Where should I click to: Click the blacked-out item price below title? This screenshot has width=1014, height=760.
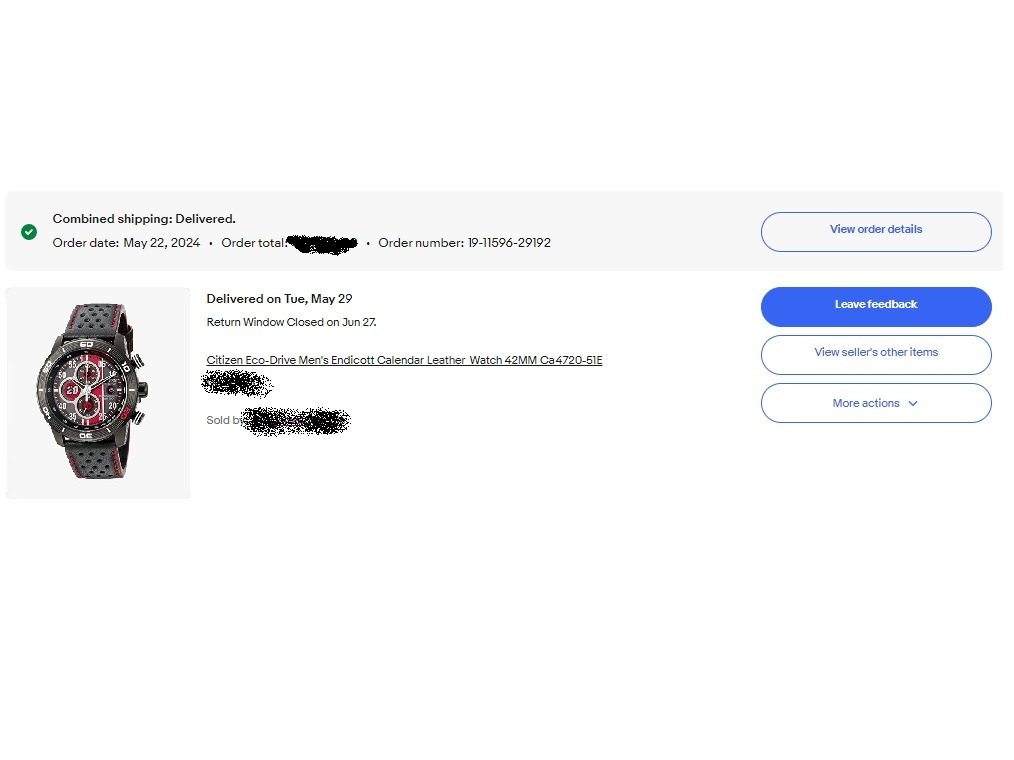pos(237,384)
